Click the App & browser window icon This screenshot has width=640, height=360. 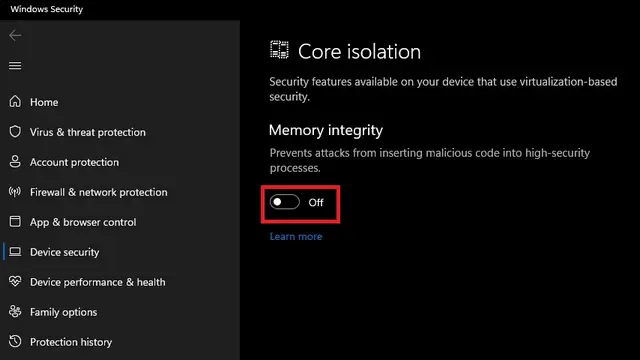[x=15, y=222]
